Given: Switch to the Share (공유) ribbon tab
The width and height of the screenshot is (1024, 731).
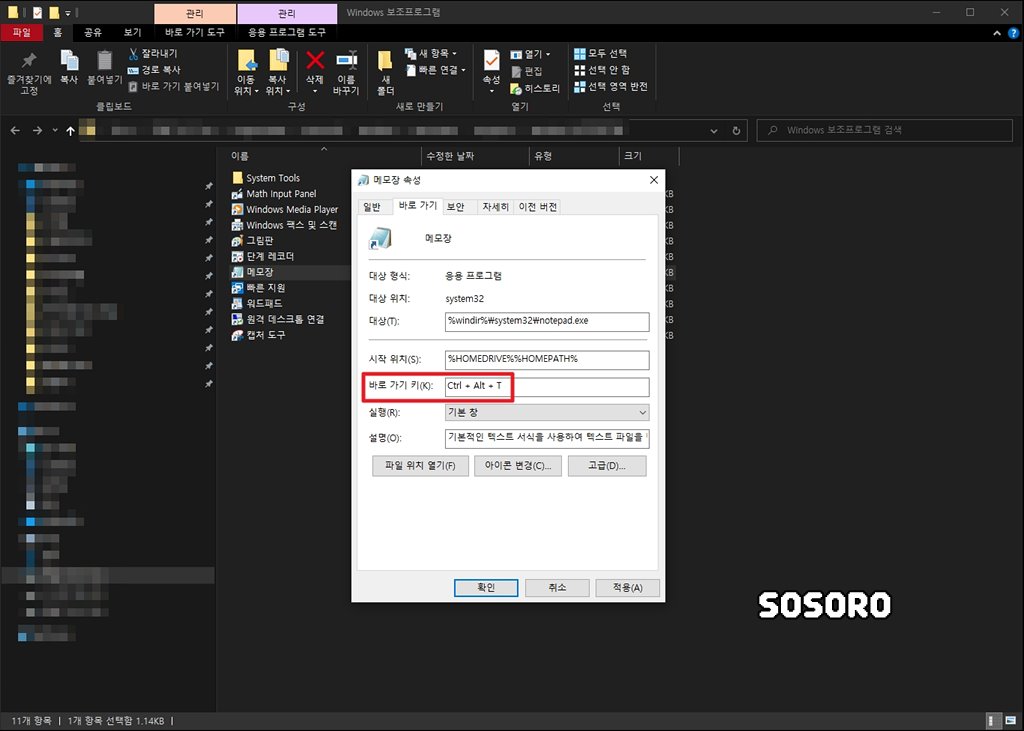Looking at the screenshot, I should click(93, 32).
